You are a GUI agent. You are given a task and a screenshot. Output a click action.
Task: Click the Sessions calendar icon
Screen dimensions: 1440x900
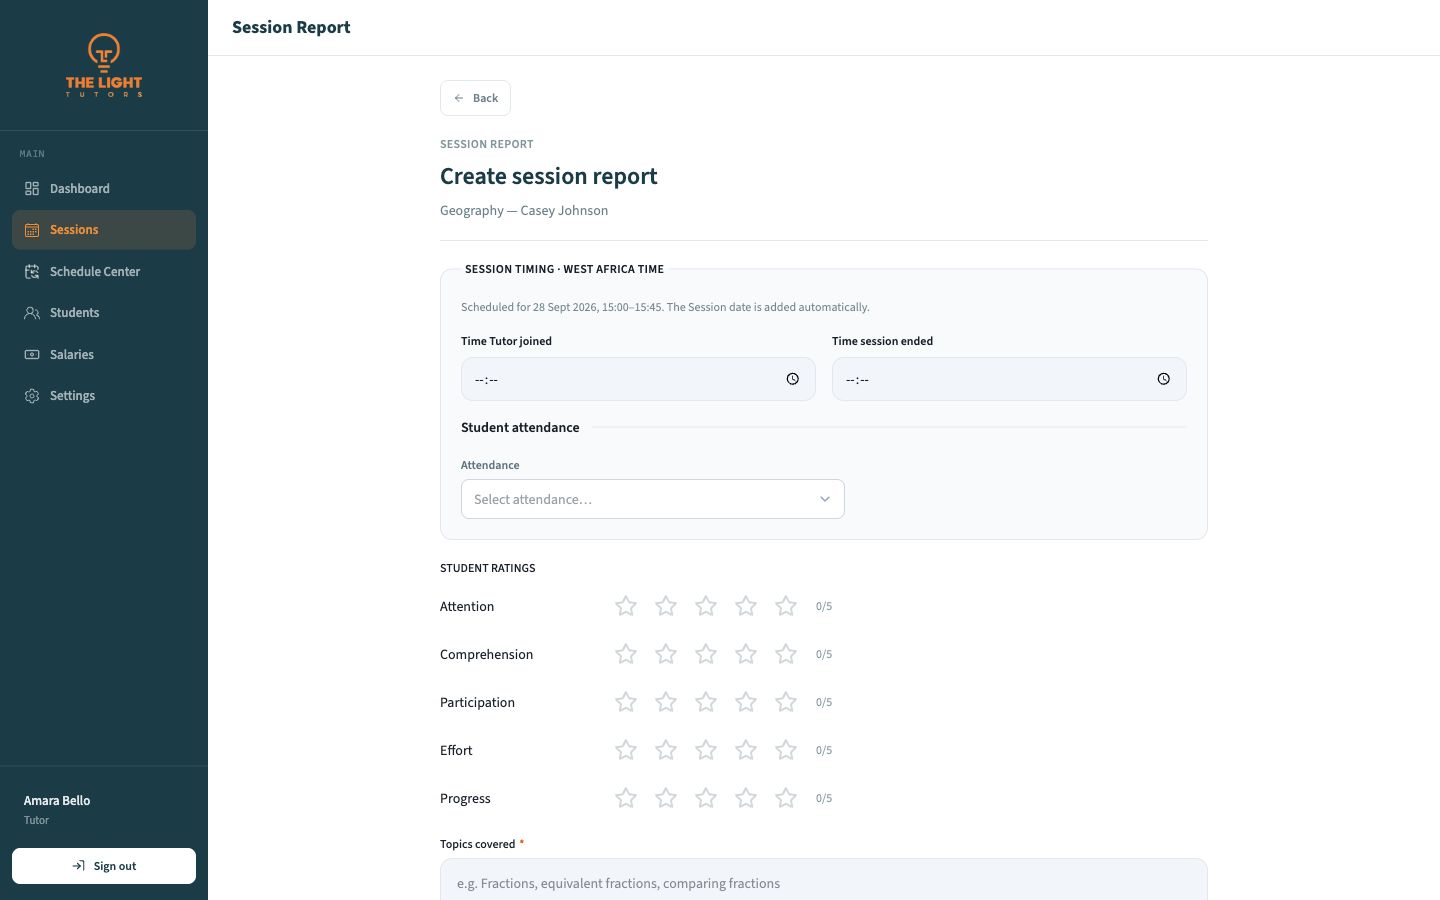click(32, 230)
